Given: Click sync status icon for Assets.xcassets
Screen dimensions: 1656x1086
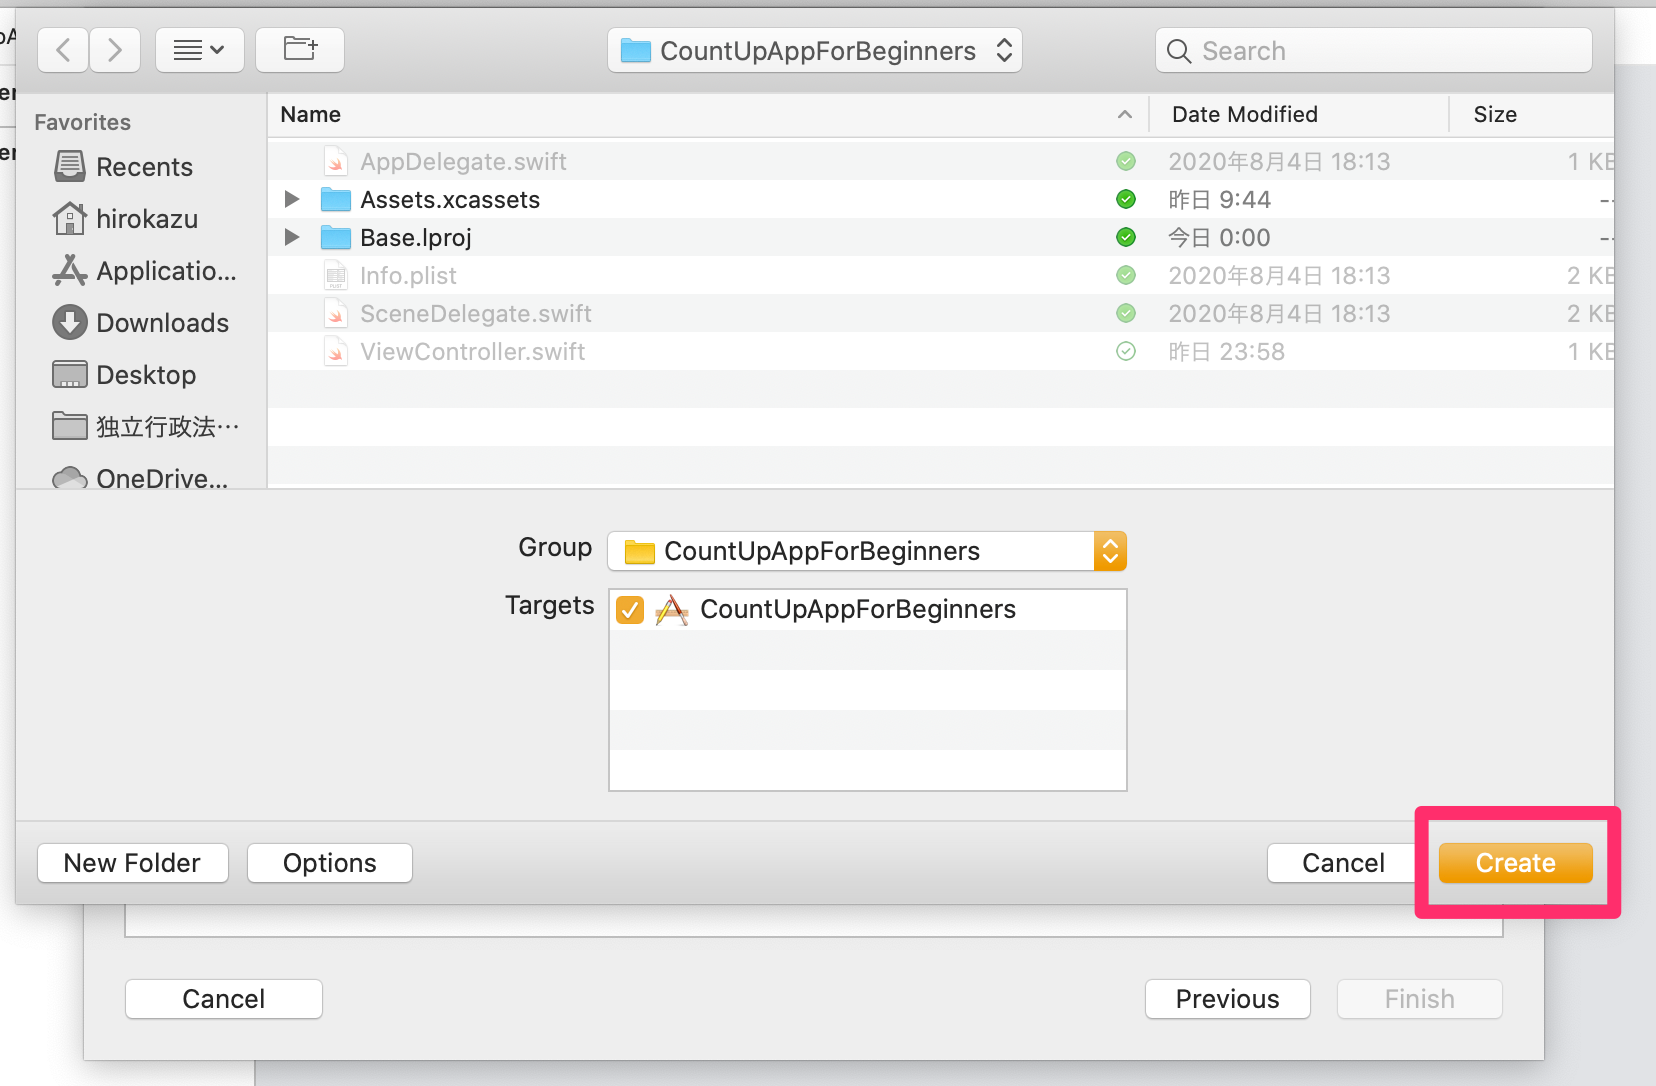Looking at the screenshot, I should [1126, 199].
